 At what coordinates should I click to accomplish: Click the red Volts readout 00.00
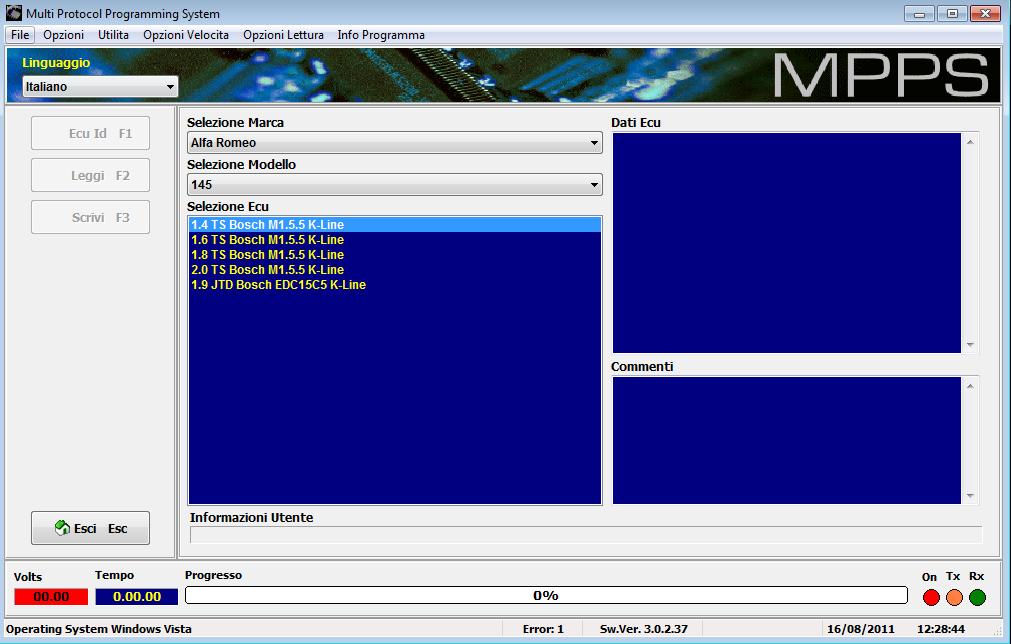(x=51, y=596)
